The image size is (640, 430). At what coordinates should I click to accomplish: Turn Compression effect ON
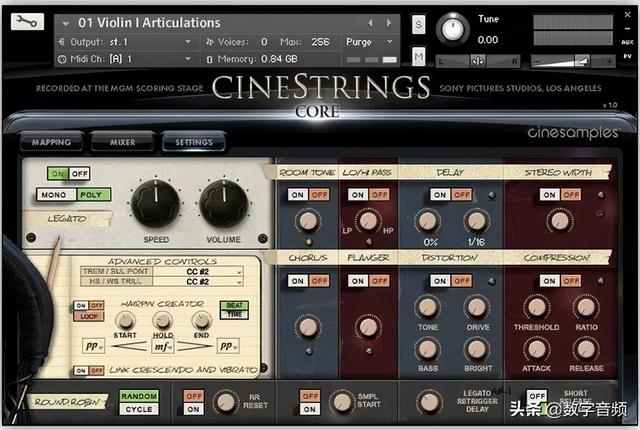tap(549, 281)
